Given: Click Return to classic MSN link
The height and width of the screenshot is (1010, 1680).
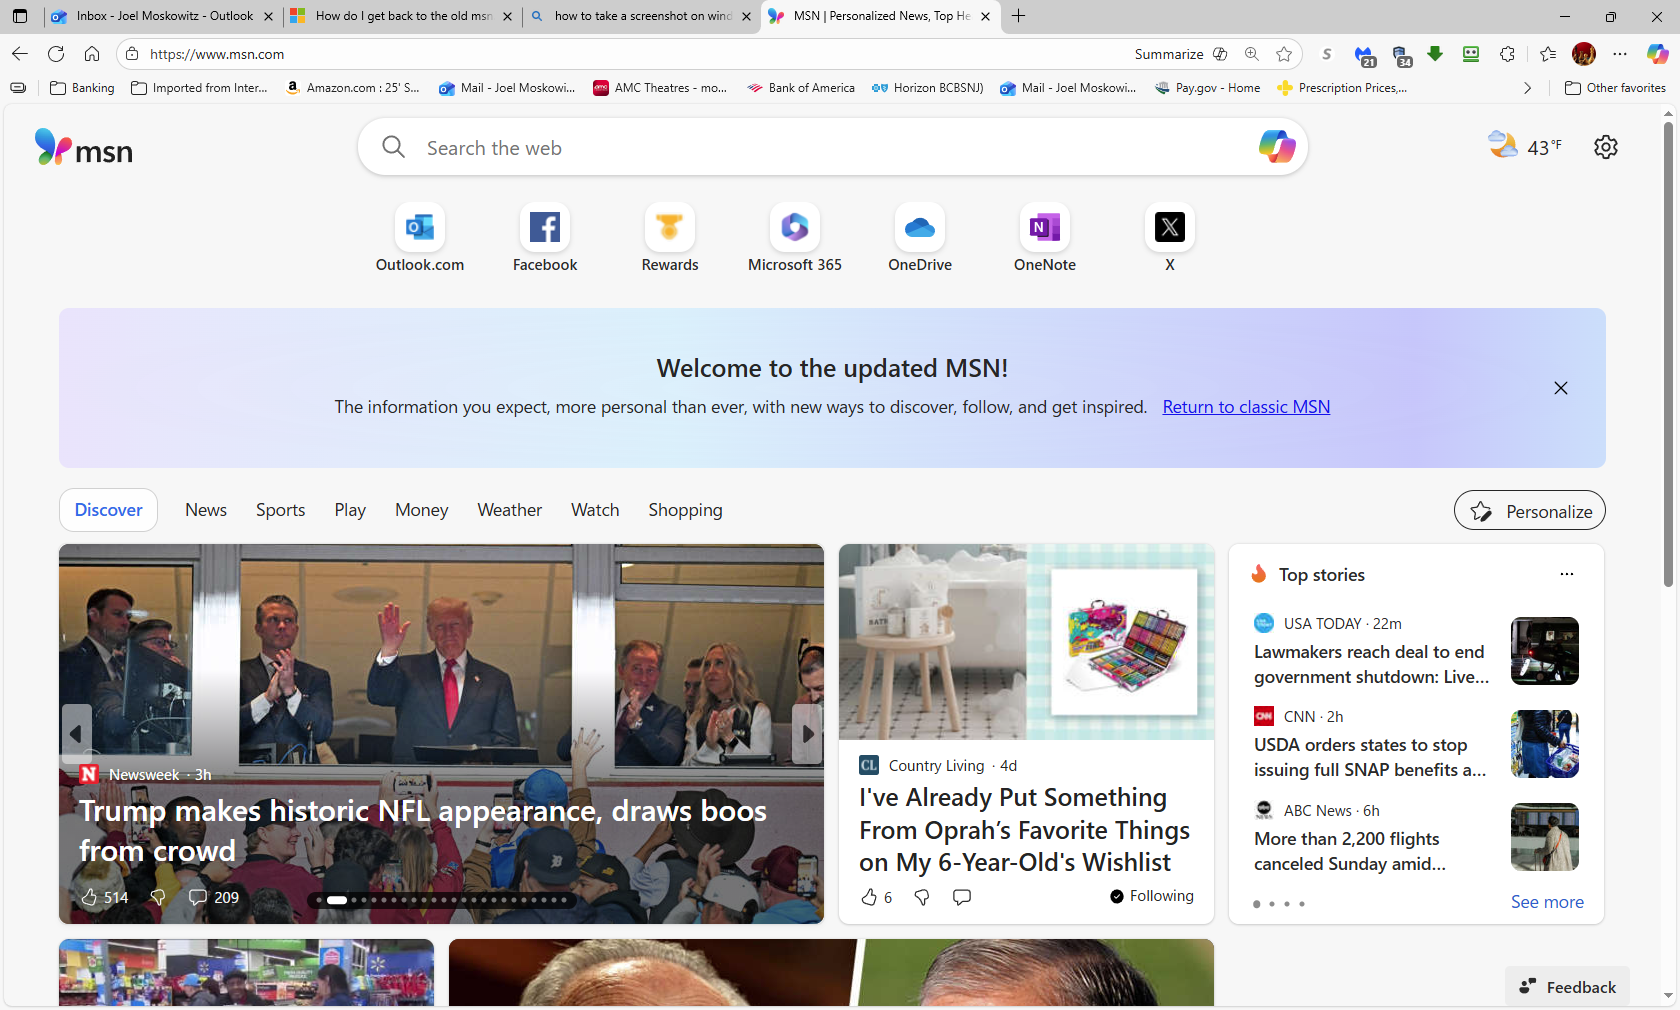Looking at the screenshot, I should tap(1246, 407).
